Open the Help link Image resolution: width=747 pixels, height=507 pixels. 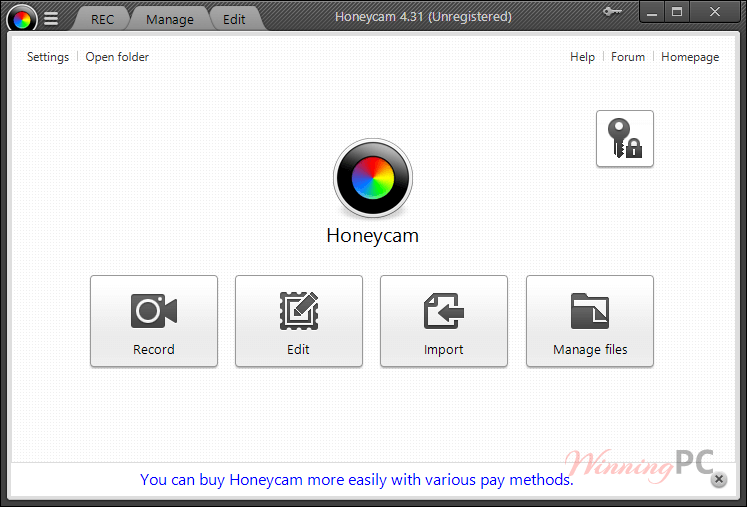point(582,57)
